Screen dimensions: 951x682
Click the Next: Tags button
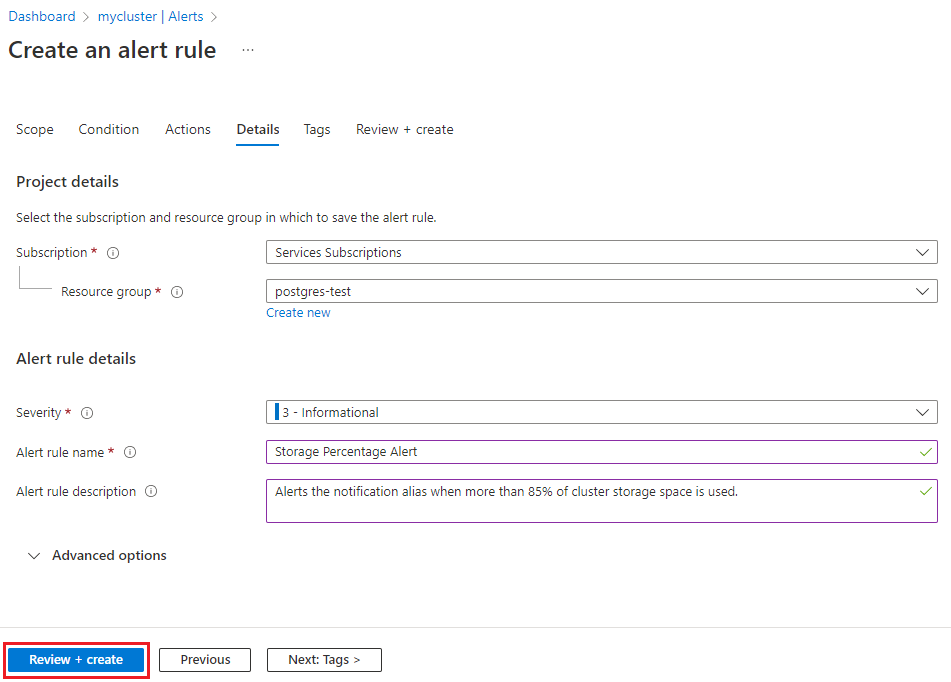click(x=323, y=659)
